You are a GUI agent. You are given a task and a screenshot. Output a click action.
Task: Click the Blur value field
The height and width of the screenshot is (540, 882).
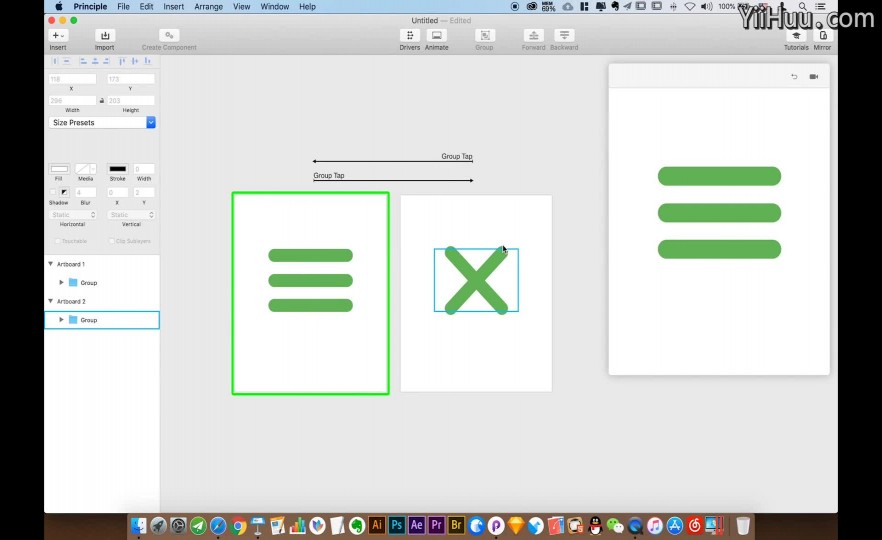tap(86, 192)
